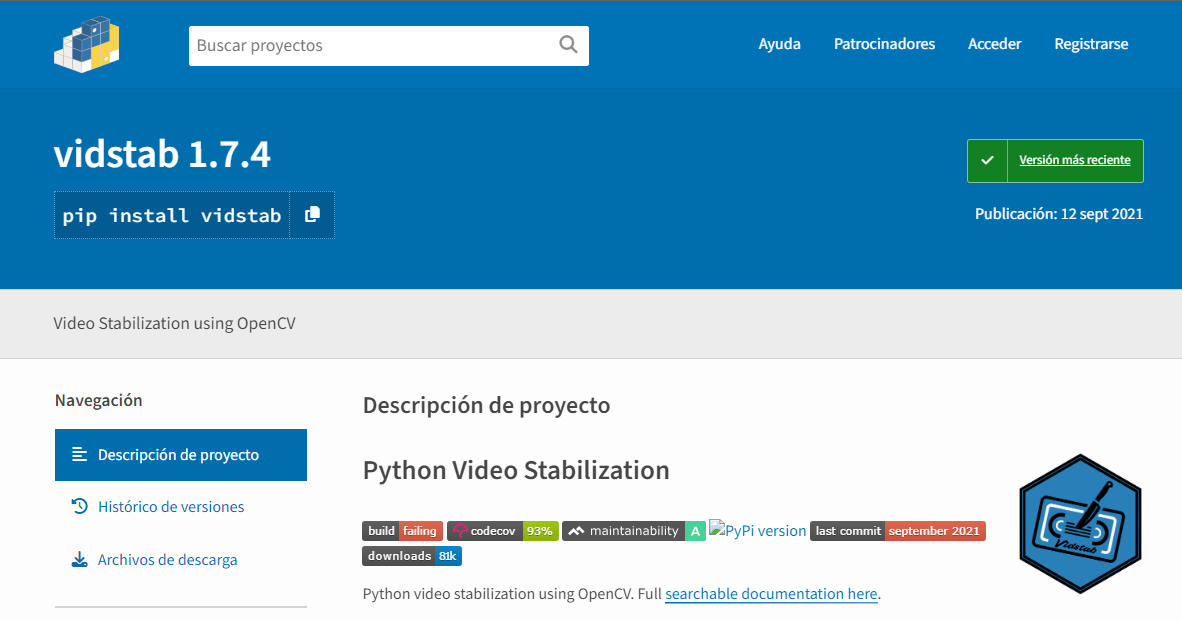Click the codecov 93% badge

coord(503,531)
